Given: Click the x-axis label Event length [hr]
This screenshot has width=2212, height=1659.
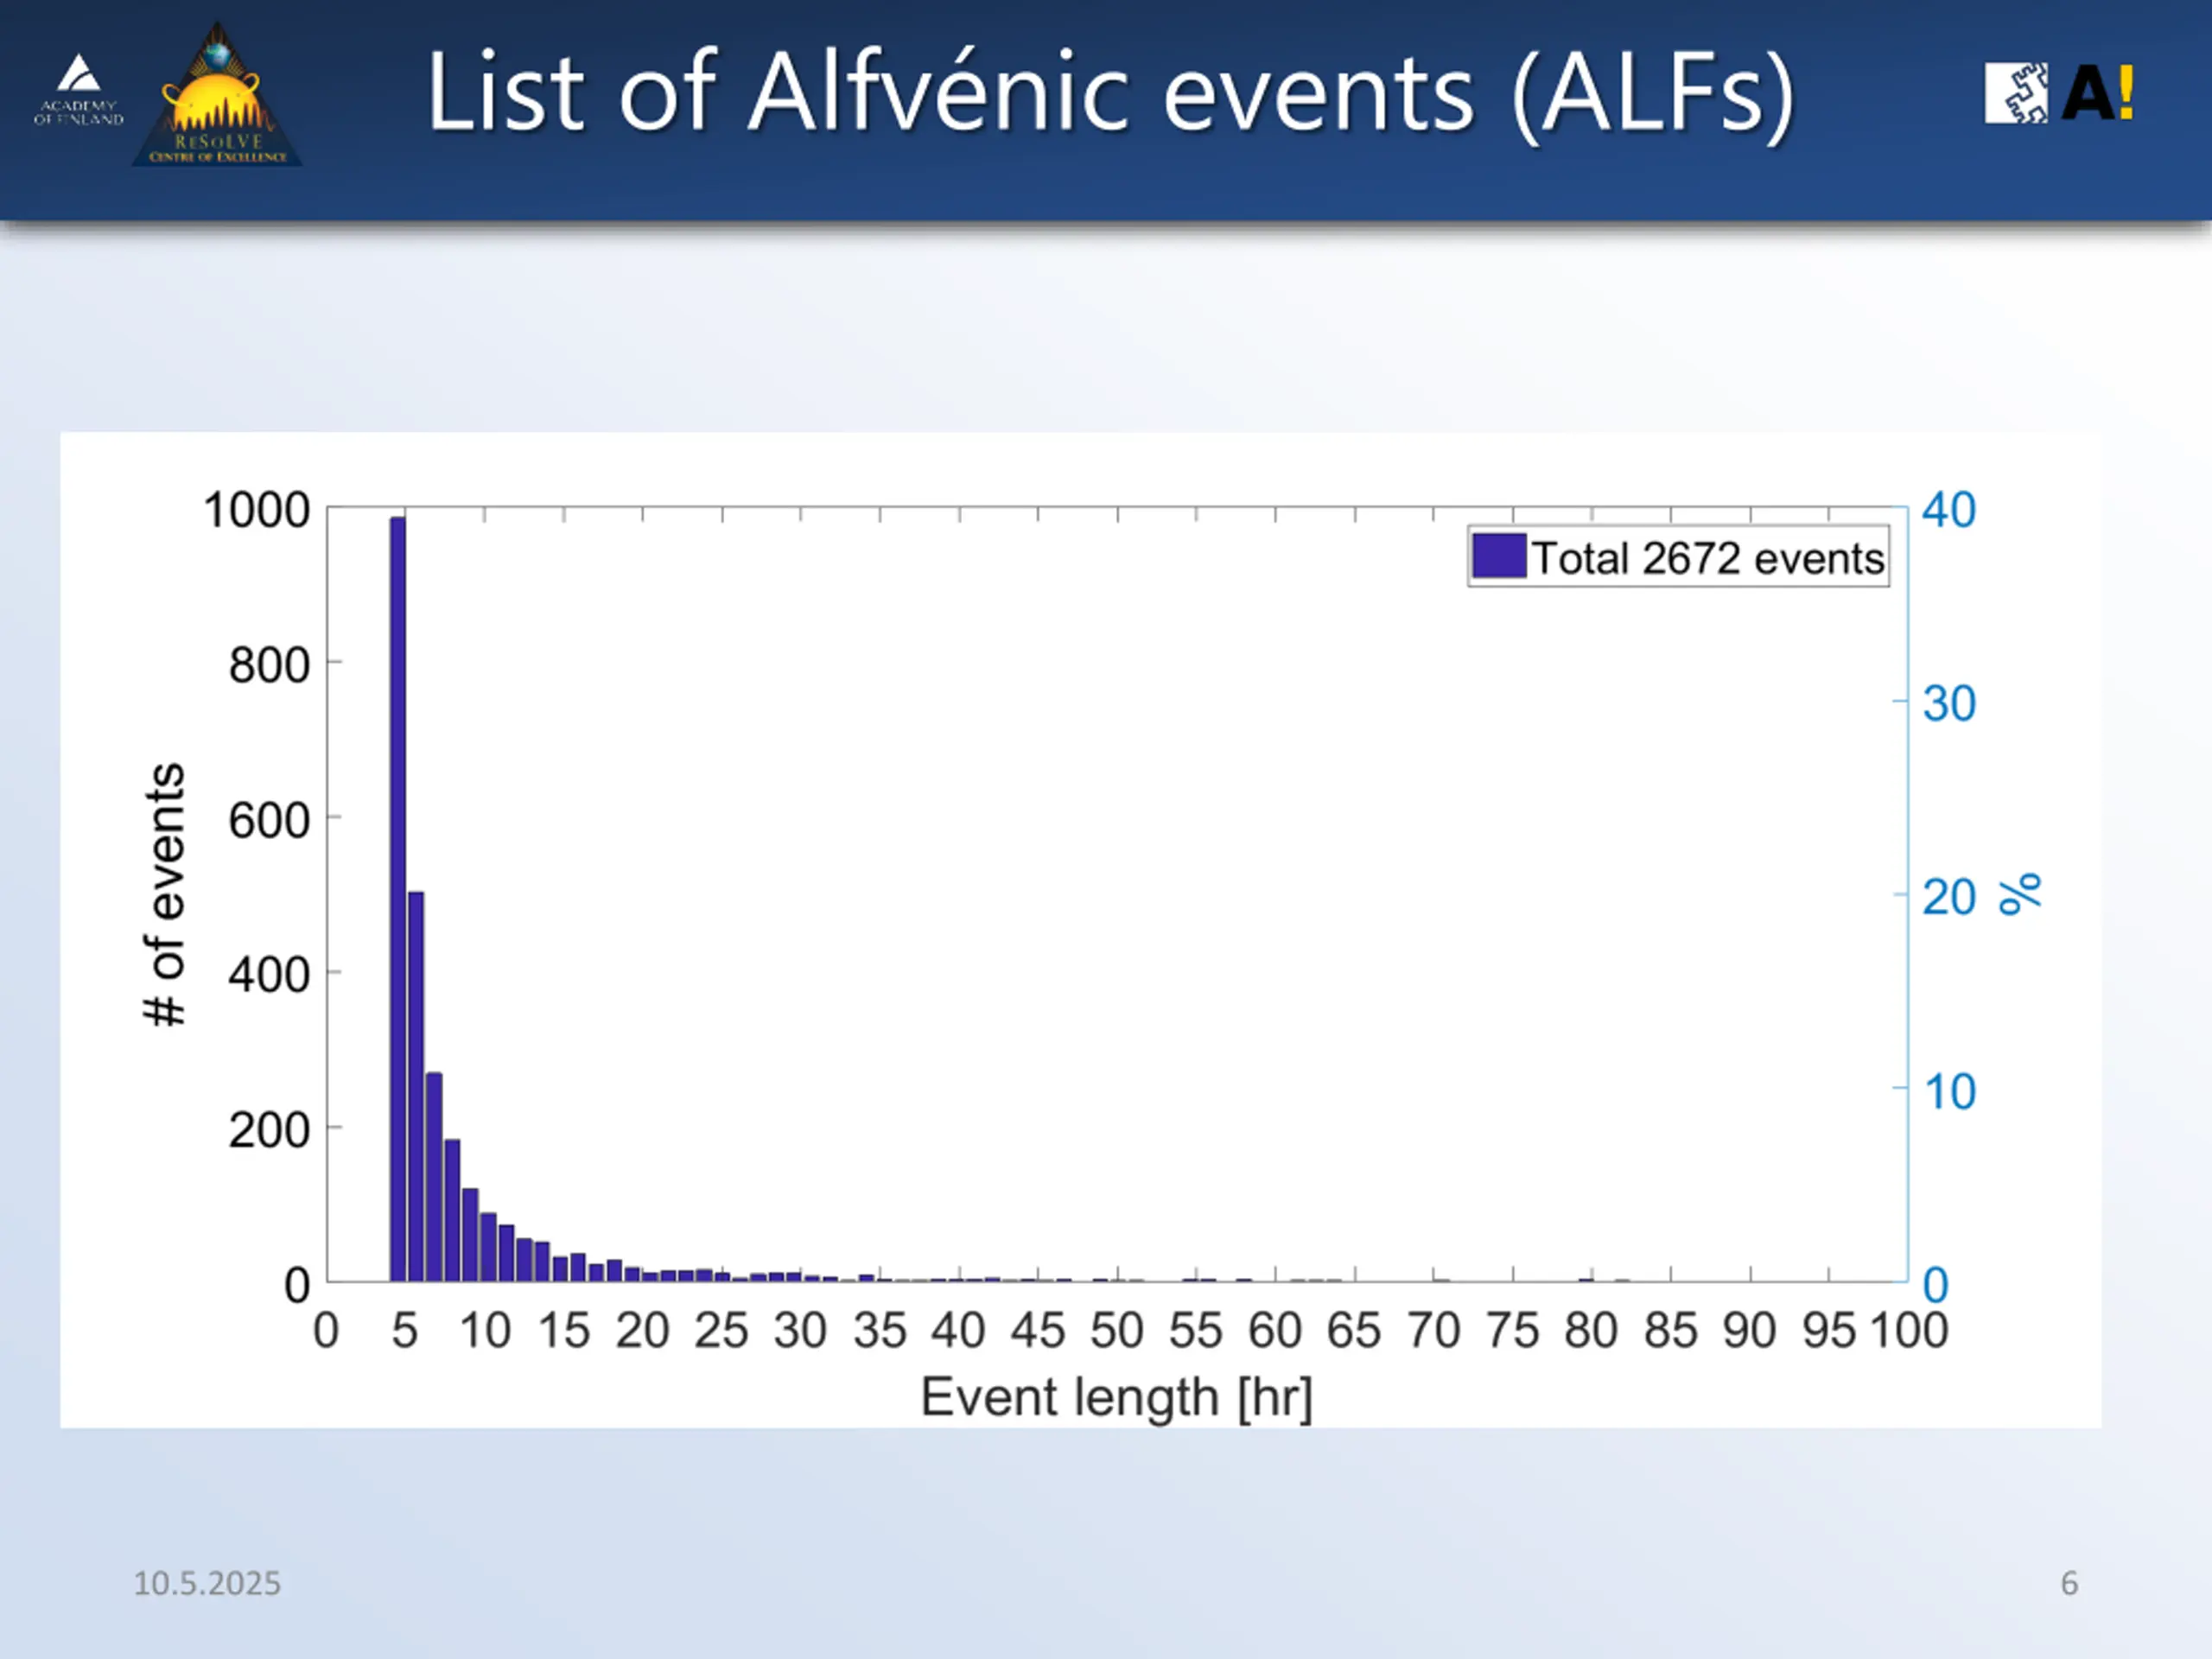Looking at the screenshot, I should click(1116, 1397).
